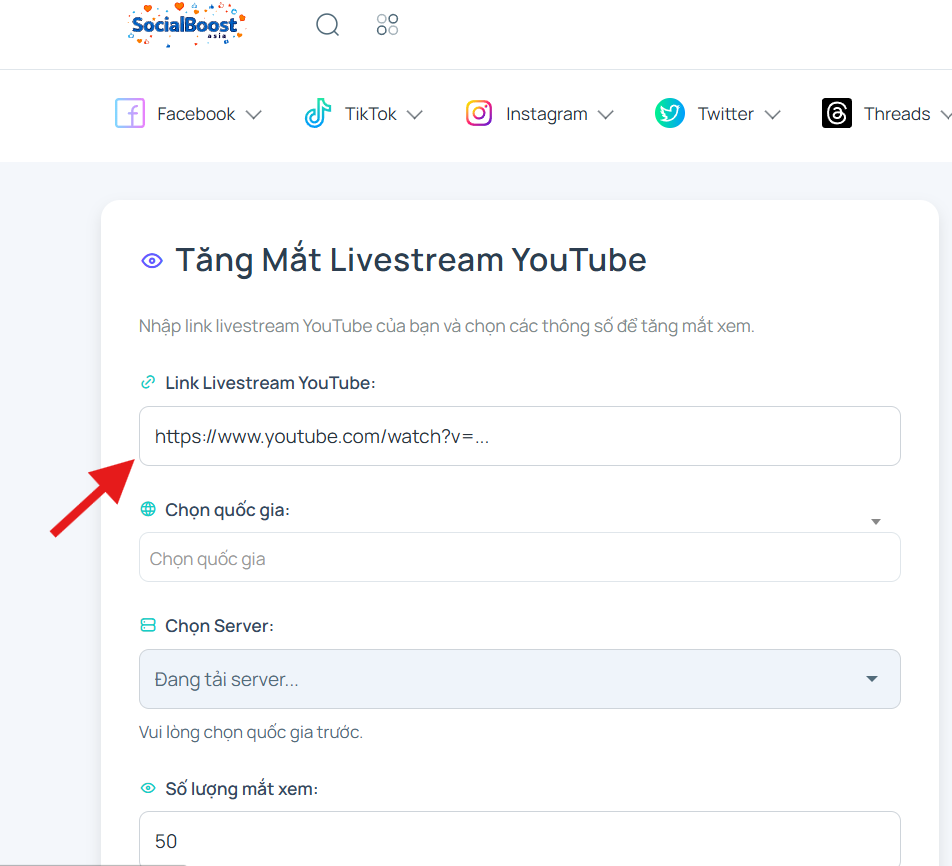Click the Chọn Server label

pyautogui.click(x=220, y=626)
